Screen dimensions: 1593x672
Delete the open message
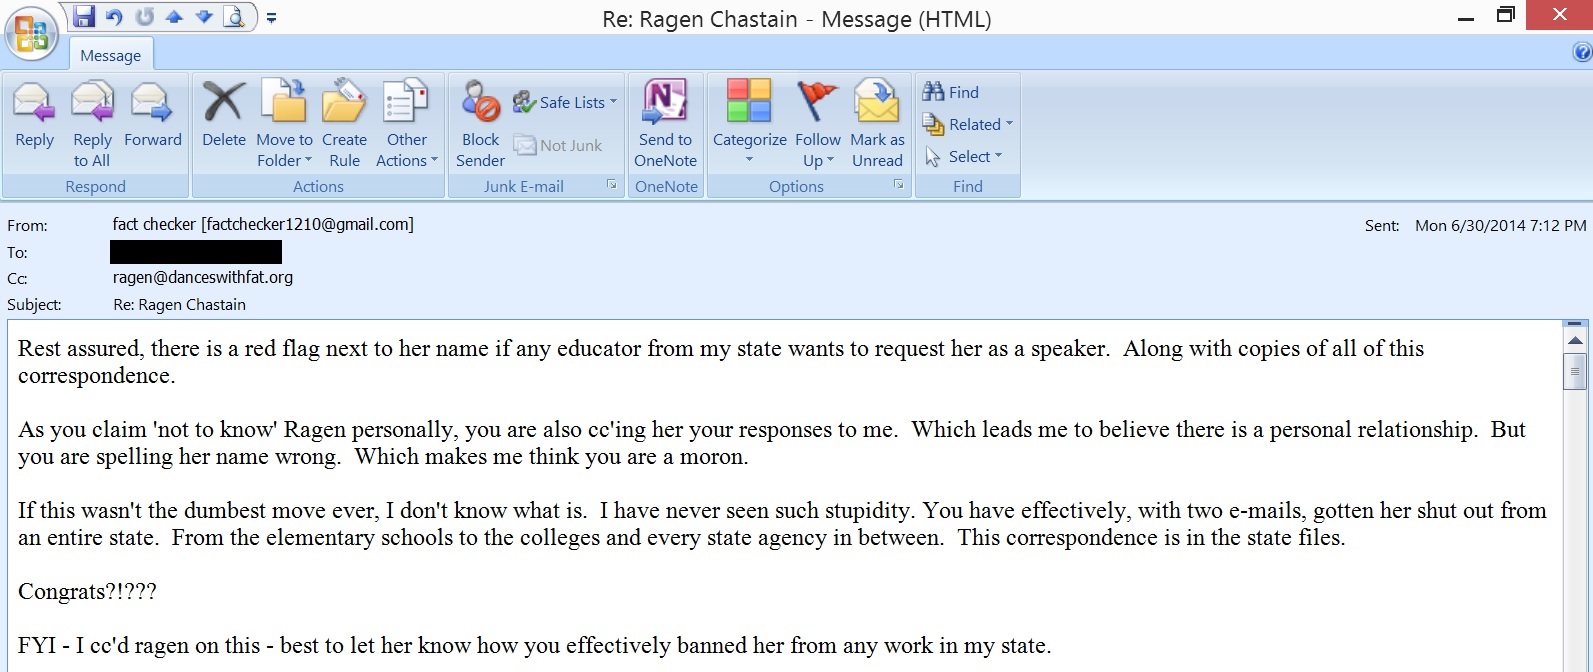tap(223, 103)
